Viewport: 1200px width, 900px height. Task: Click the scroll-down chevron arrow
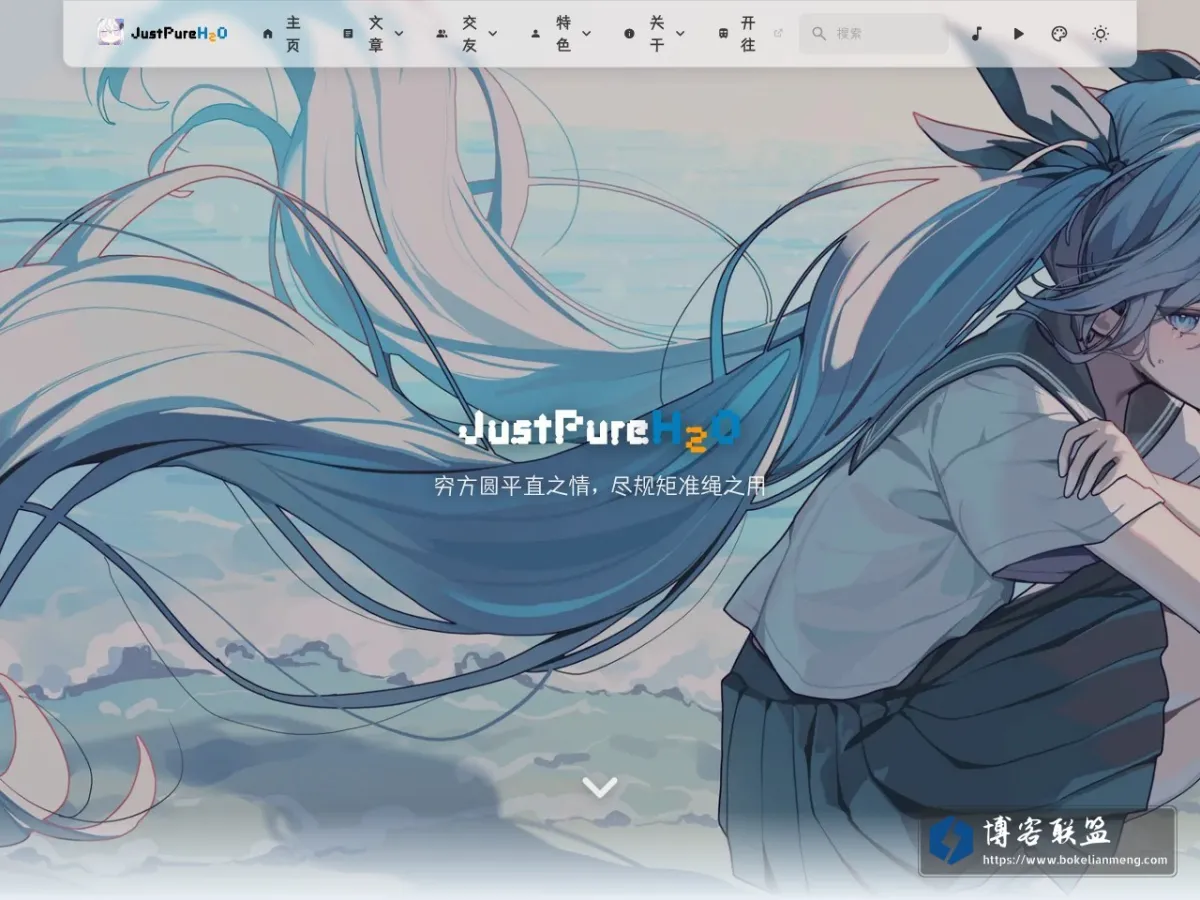tap(600, 787)
